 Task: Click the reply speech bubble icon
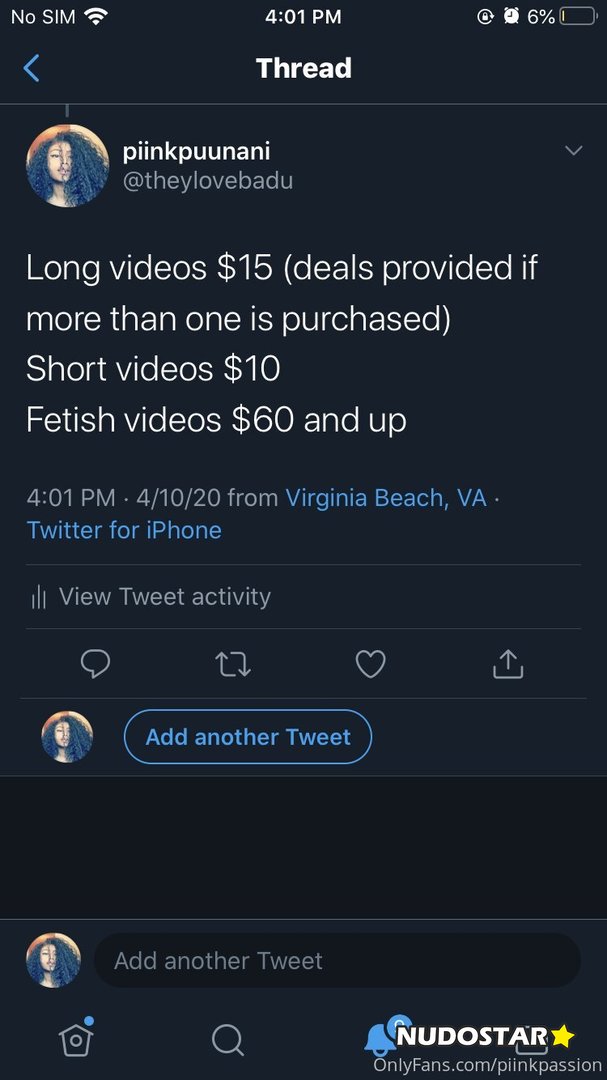95,663
